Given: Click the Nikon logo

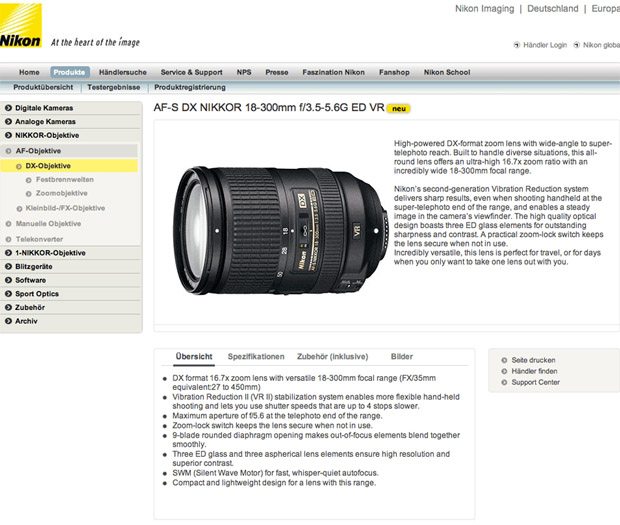Looking at the screenshot, I should 21,25.
